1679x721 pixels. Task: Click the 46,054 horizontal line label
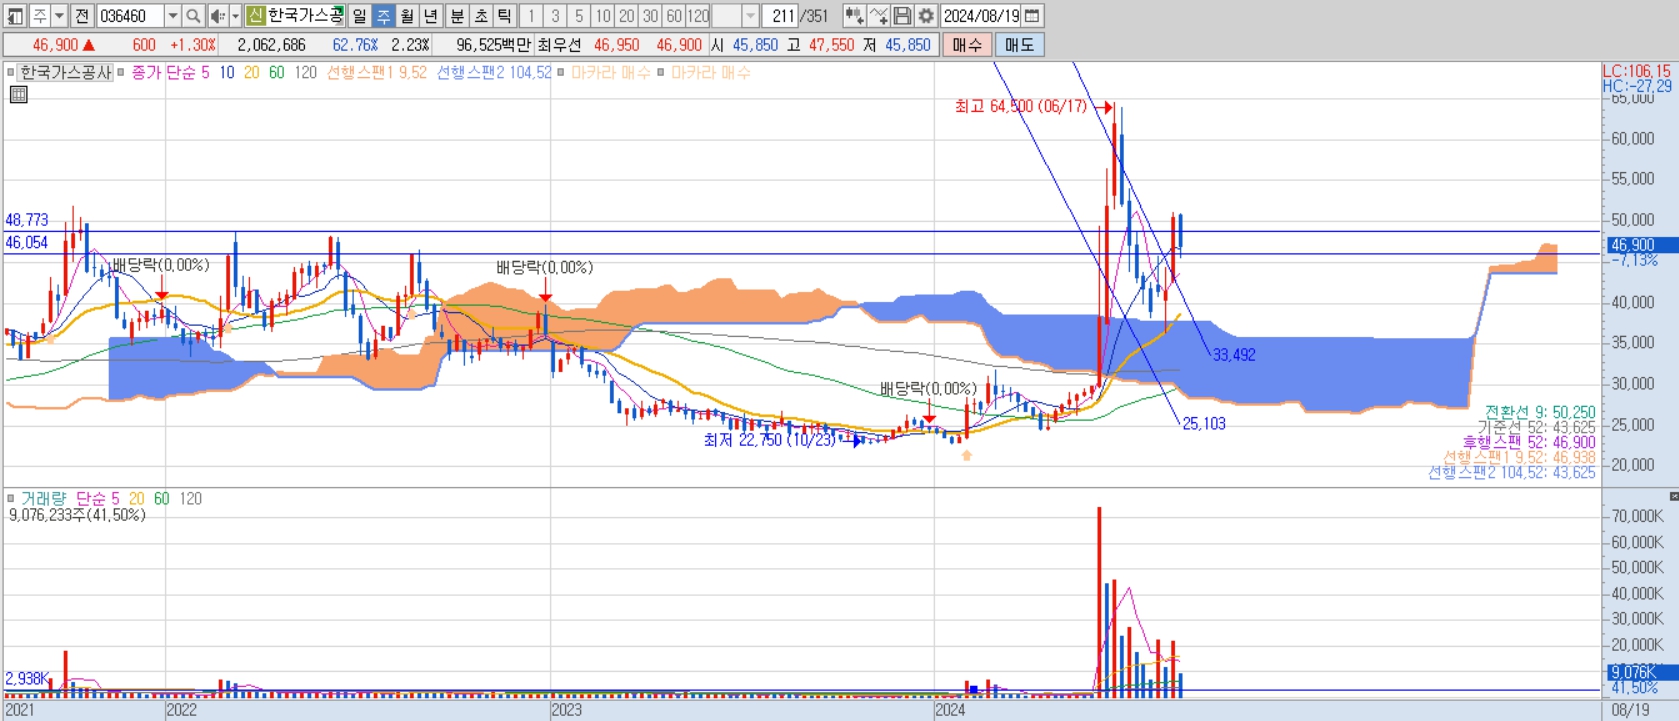[27, 243]
